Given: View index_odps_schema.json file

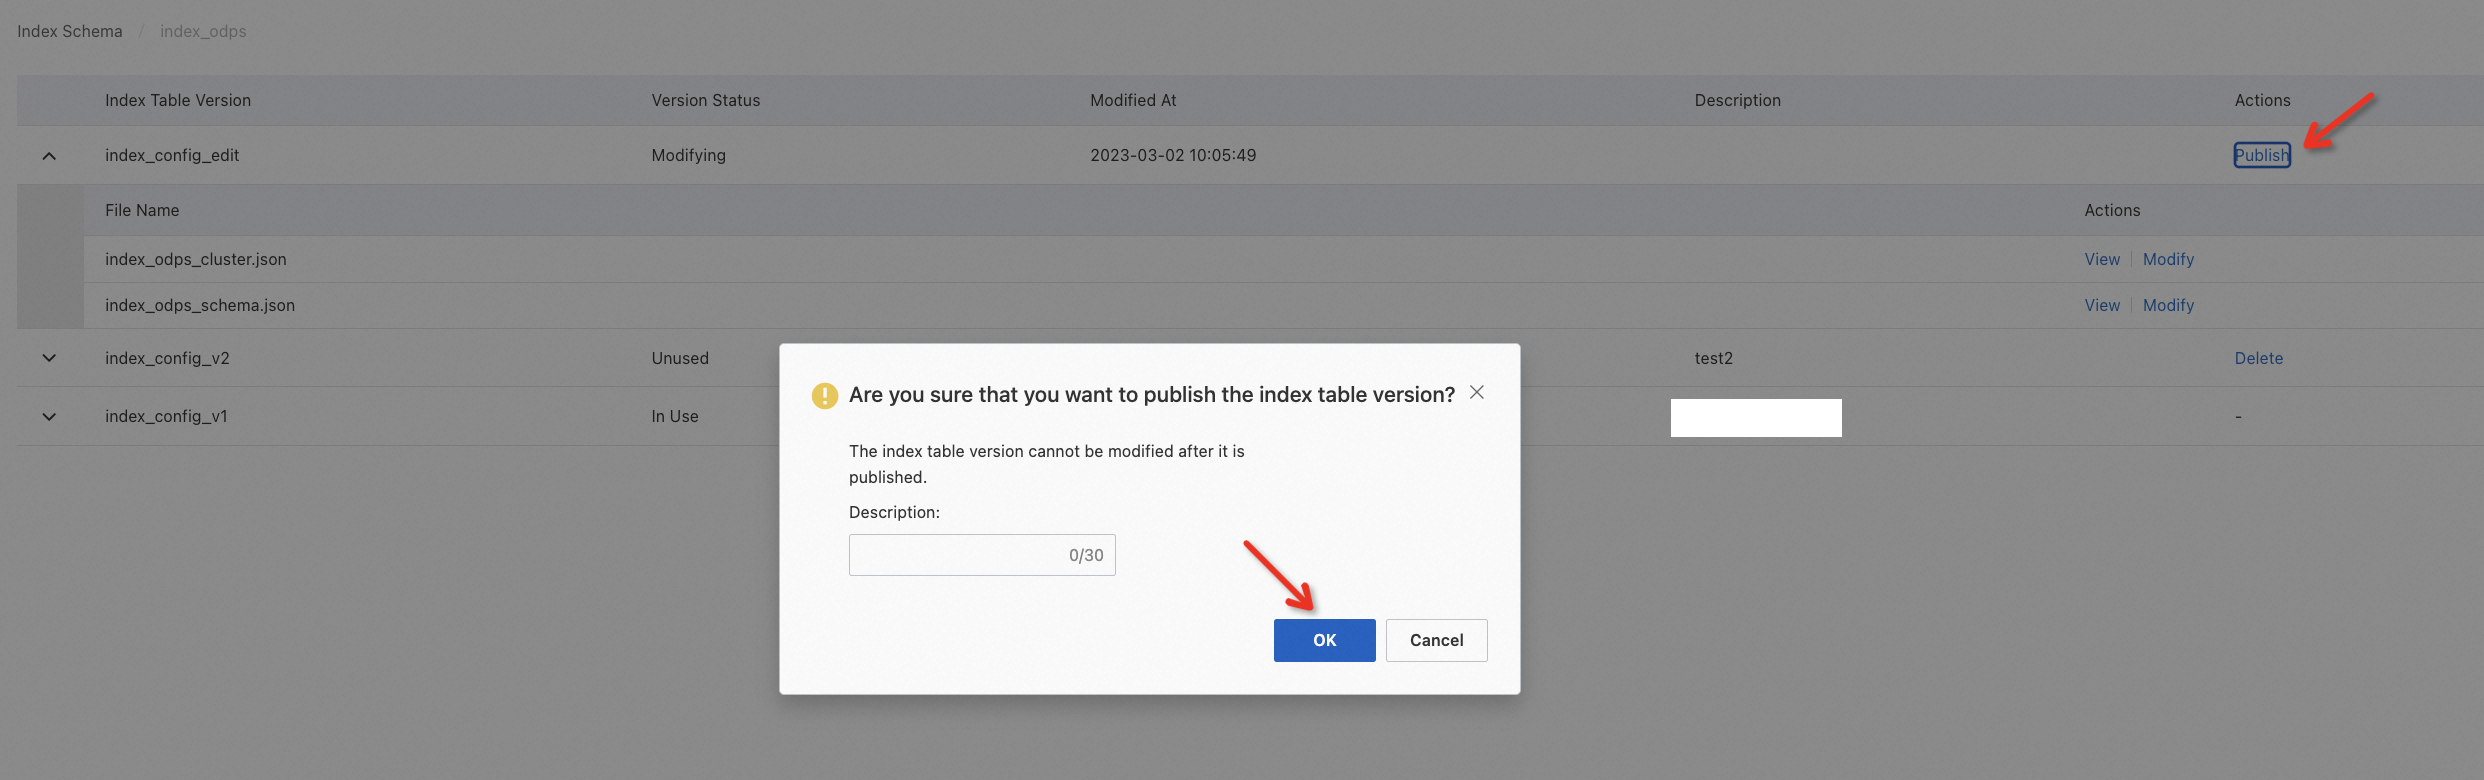Looking at the screenshot, I should [x=2102, y=305].
